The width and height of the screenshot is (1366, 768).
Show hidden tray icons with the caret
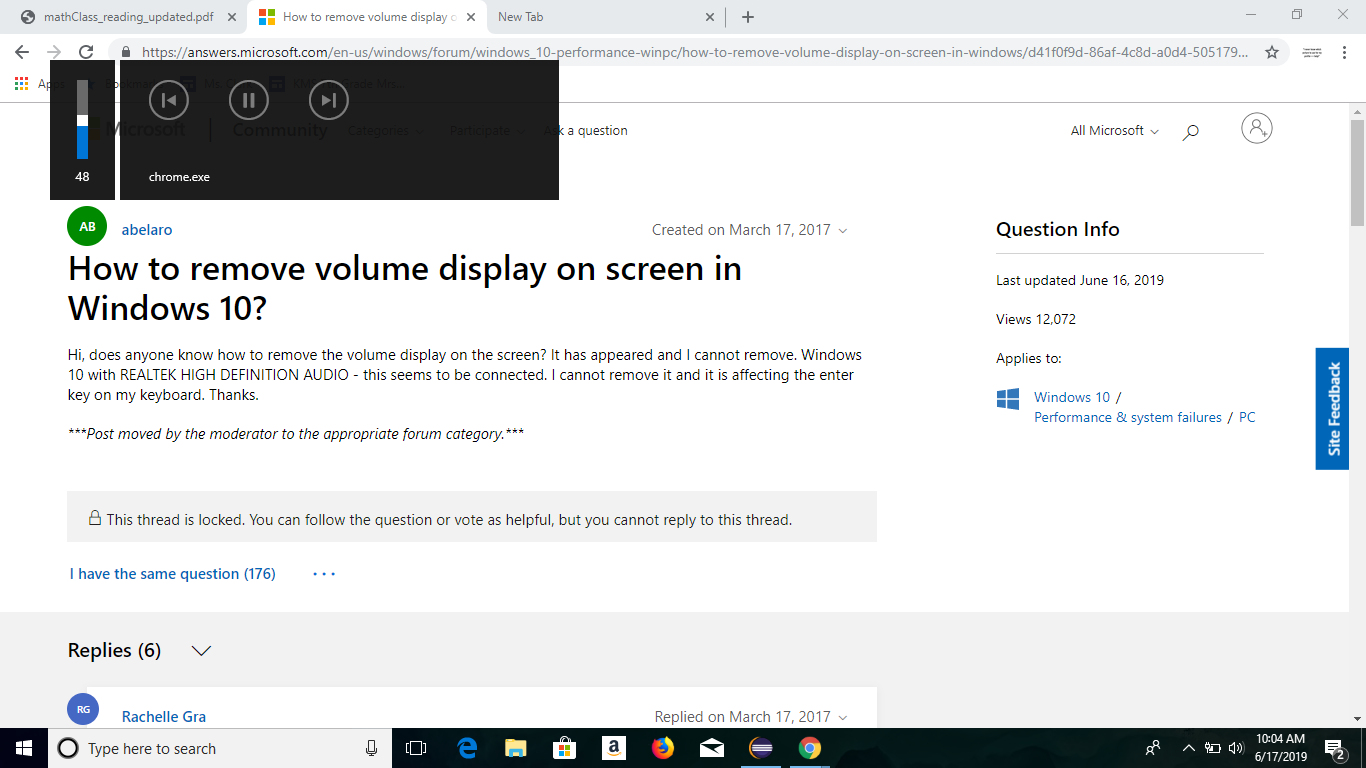click(x=1189, y=748)
